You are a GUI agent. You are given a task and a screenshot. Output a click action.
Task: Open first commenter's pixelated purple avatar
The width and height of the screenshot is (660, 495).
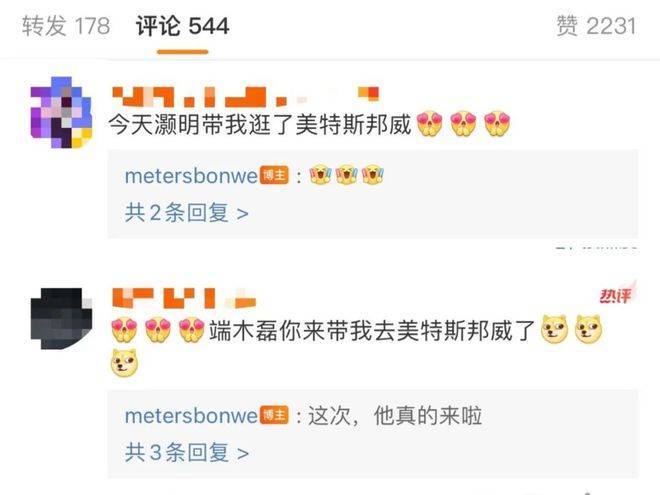point(61,112)
